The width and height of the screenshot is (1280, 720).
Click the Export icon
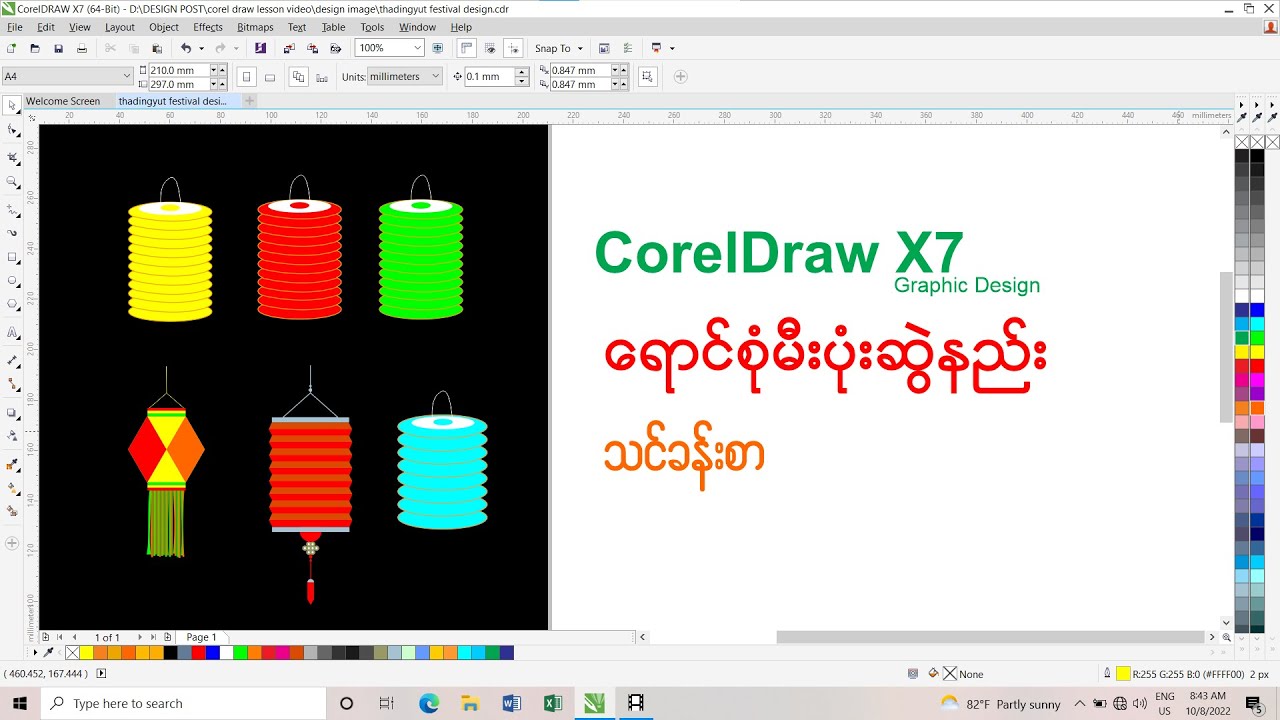[x=312, y=48]
